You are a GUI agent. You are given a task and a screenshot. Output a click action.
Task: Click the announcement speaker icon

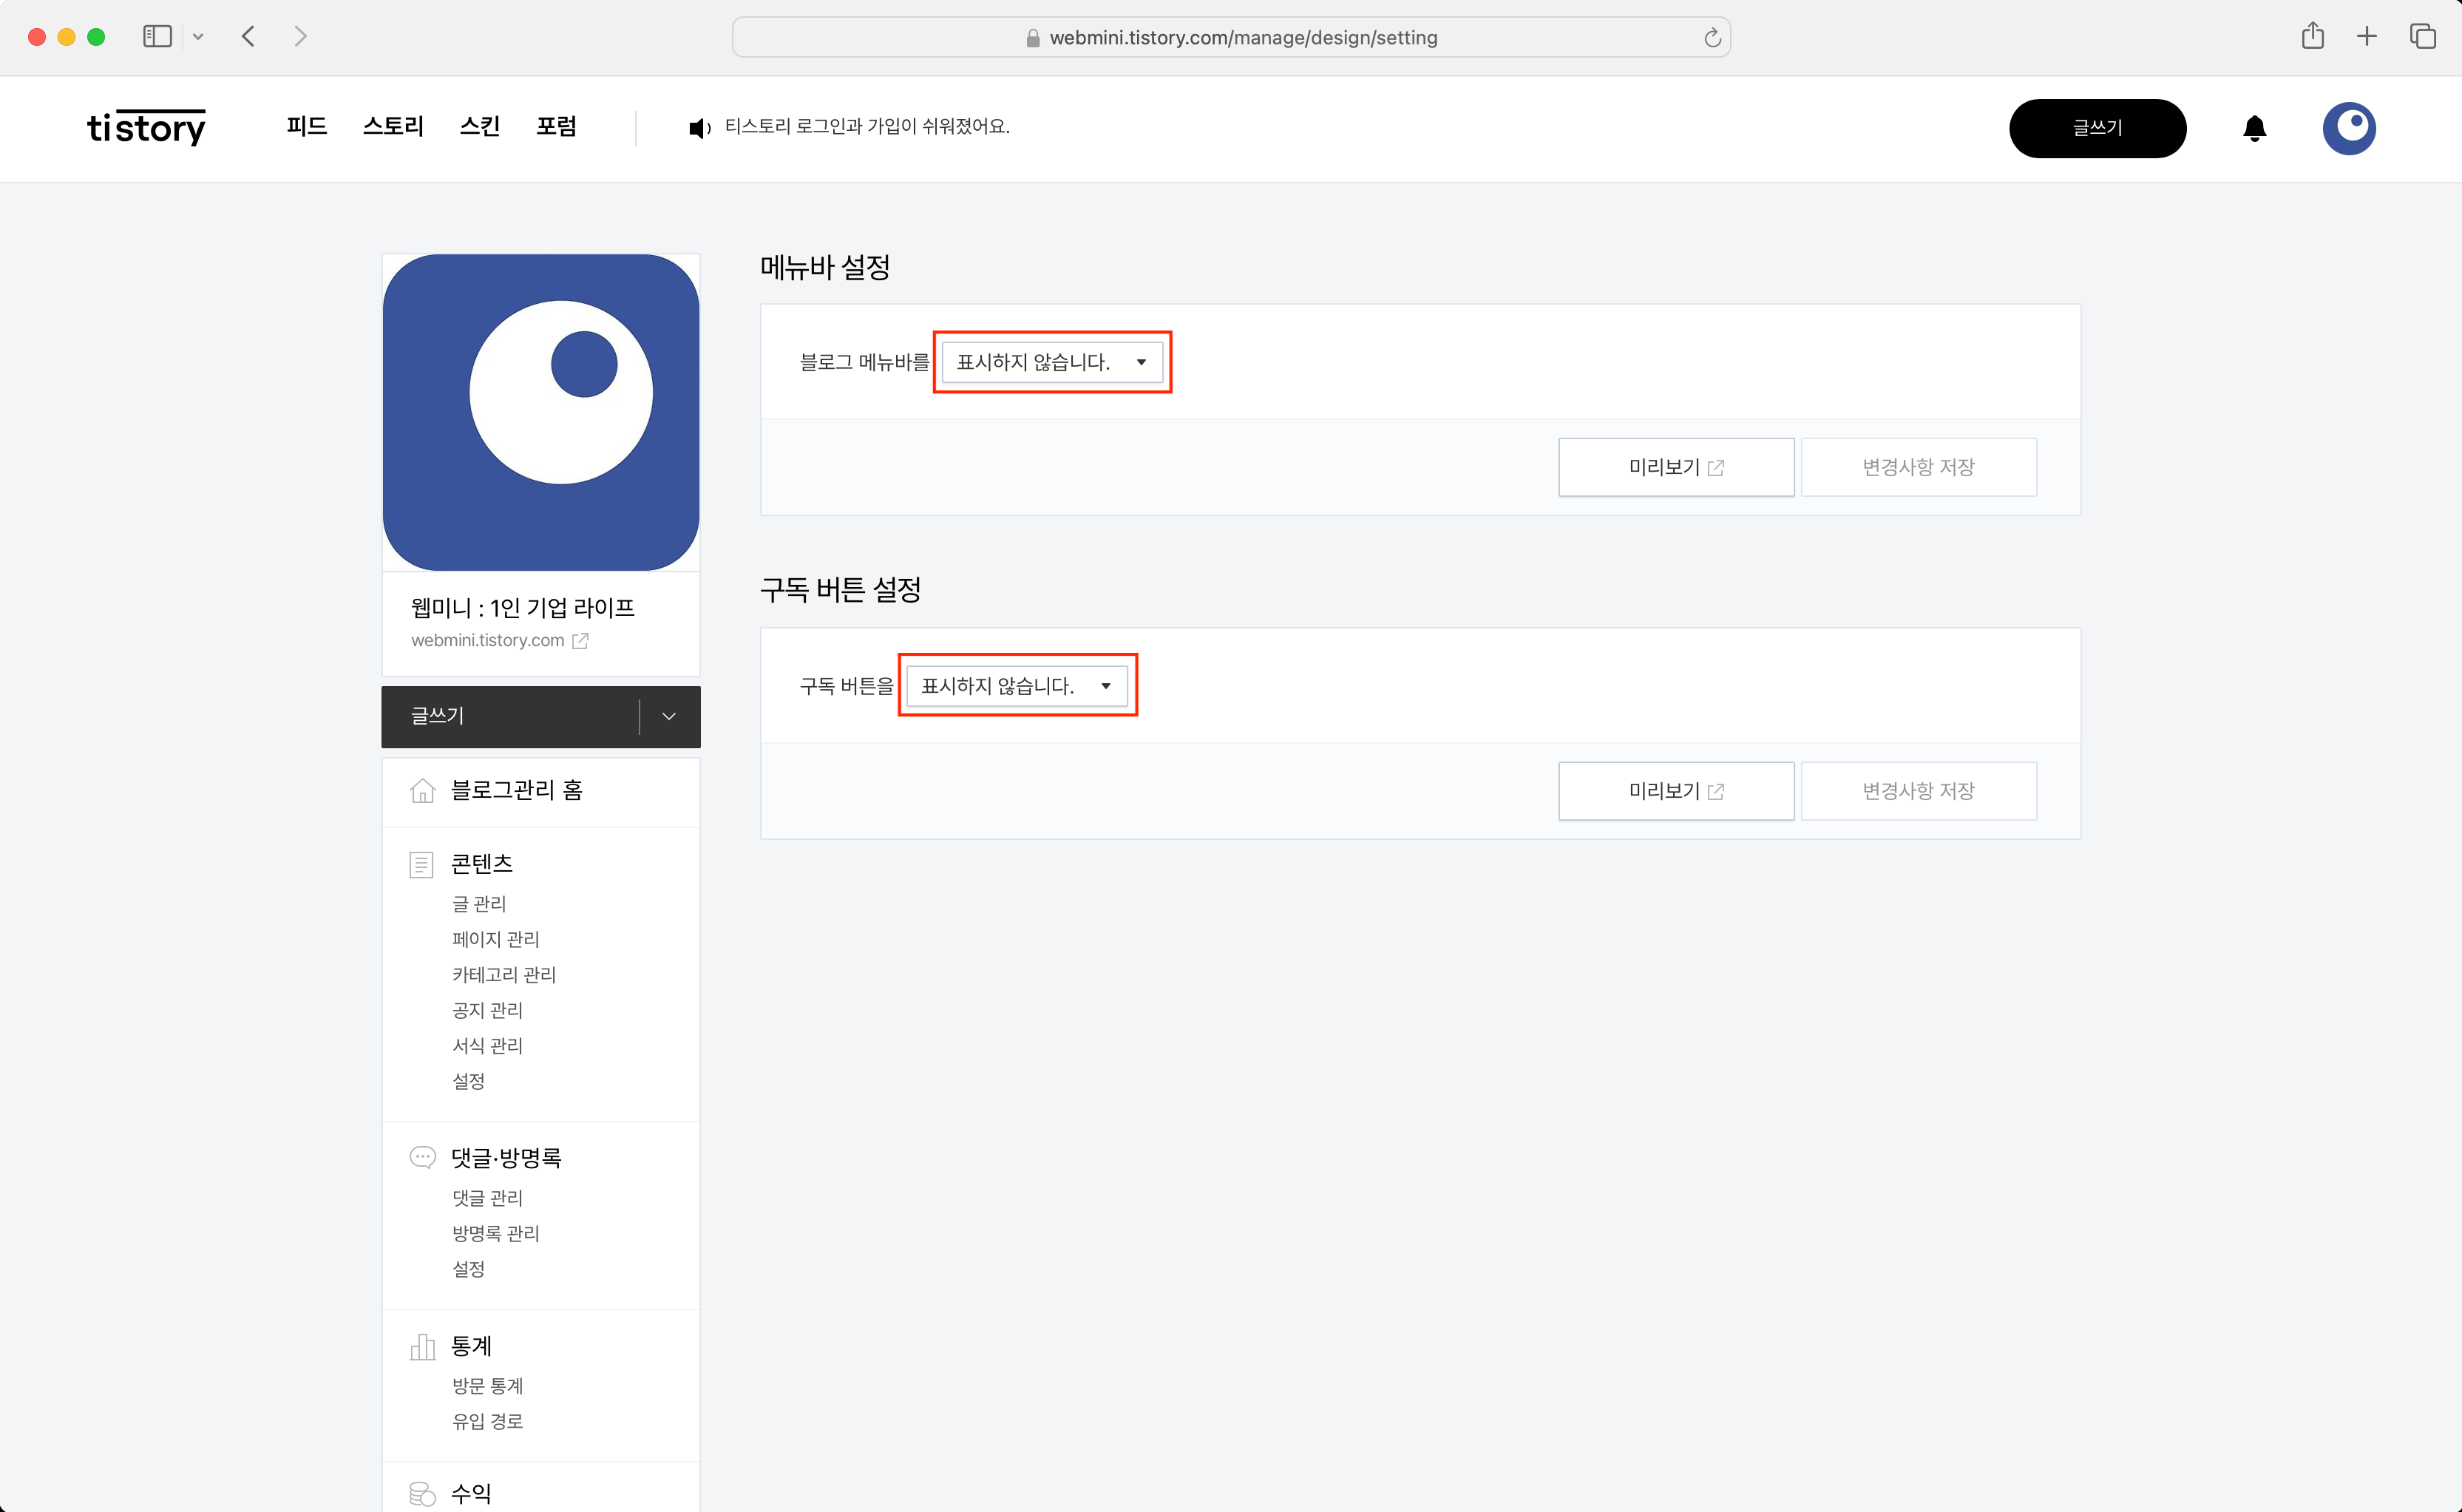[699, 128]
